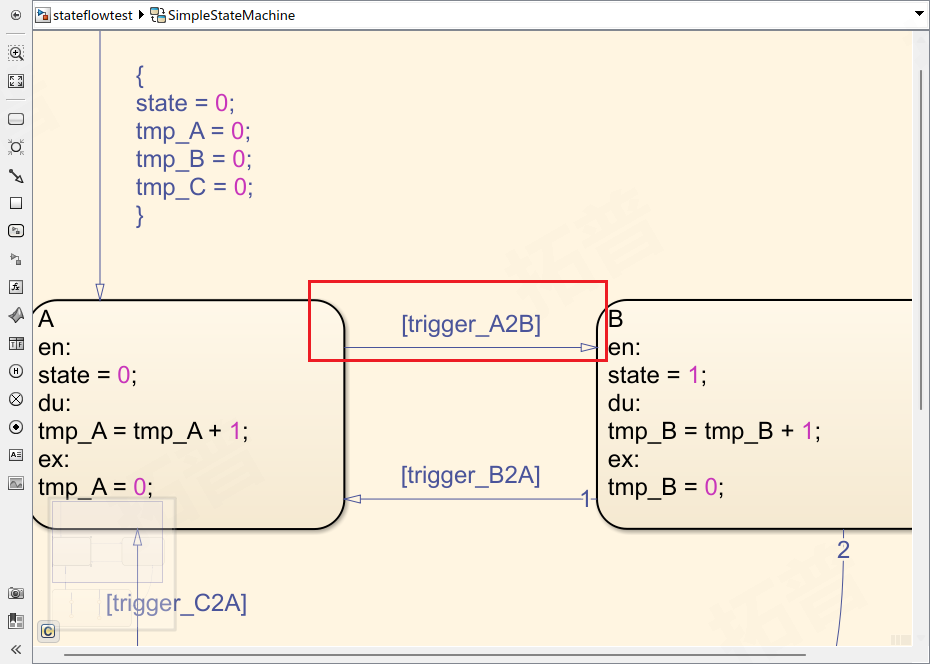Click the Screenshot camera icon
This screenshot has width=930, height=664.
pyautogui.click(x=15, y=593)
